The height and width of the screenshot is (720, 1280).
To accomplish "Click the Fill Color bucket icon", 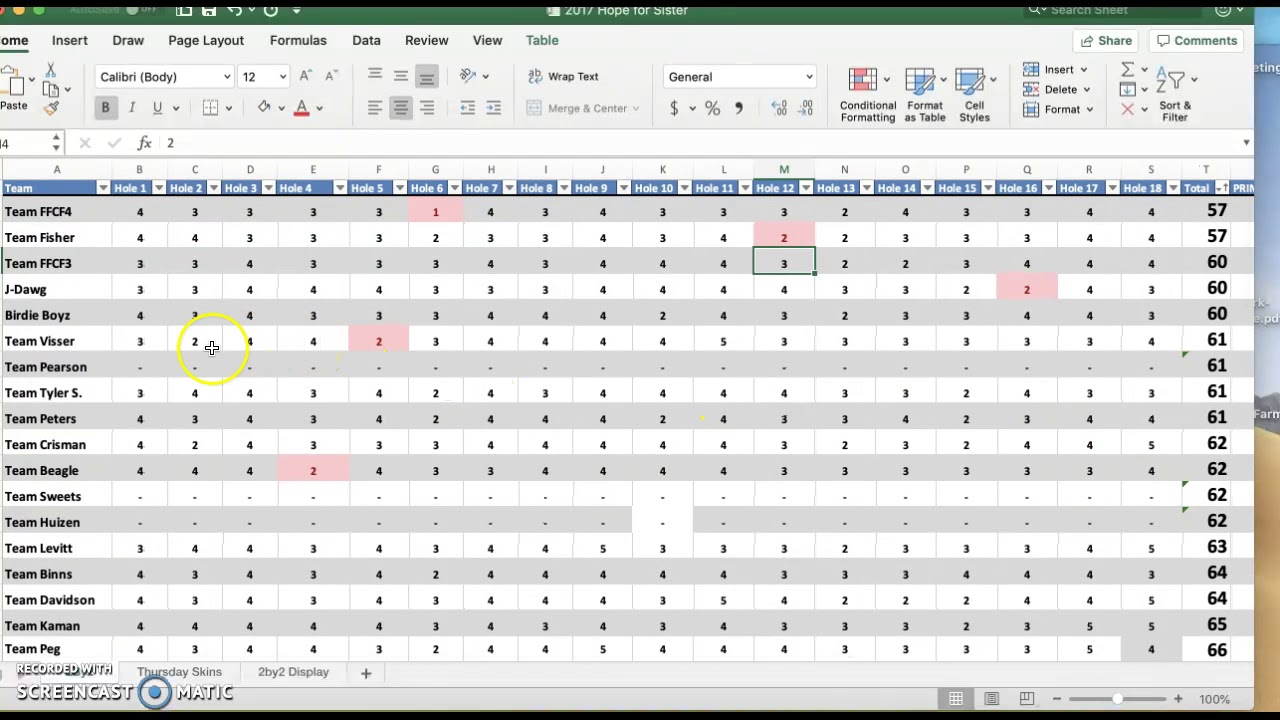I will click(264, 108).
